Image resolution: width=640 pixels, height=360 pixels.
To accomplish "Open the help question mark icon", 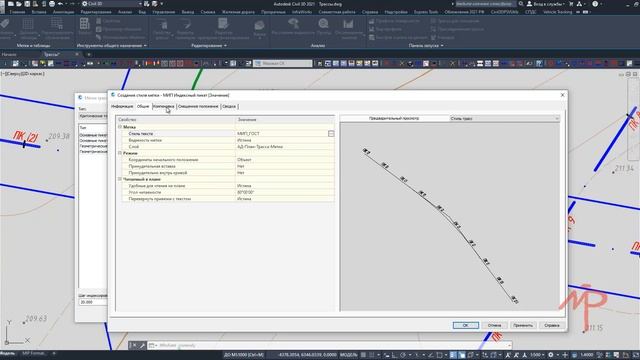I will [x=595, y=4].
